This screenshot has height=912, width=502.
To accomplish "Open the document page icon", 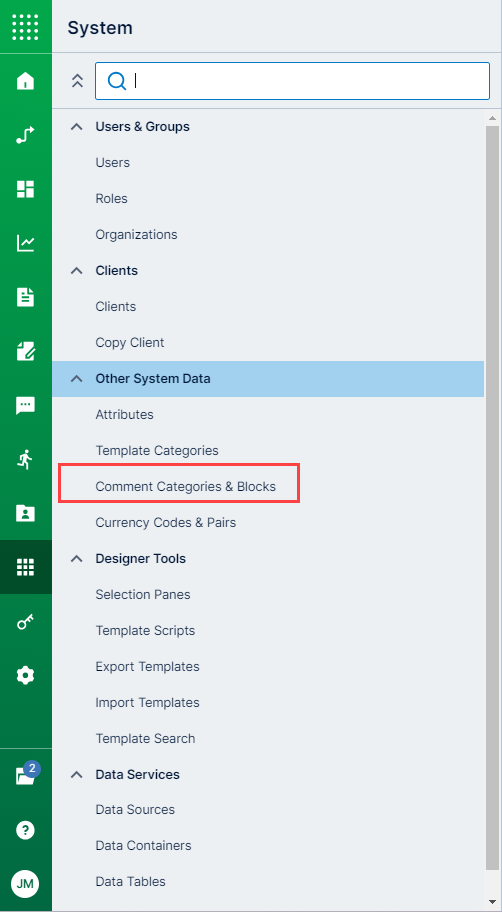I will 25,297.
